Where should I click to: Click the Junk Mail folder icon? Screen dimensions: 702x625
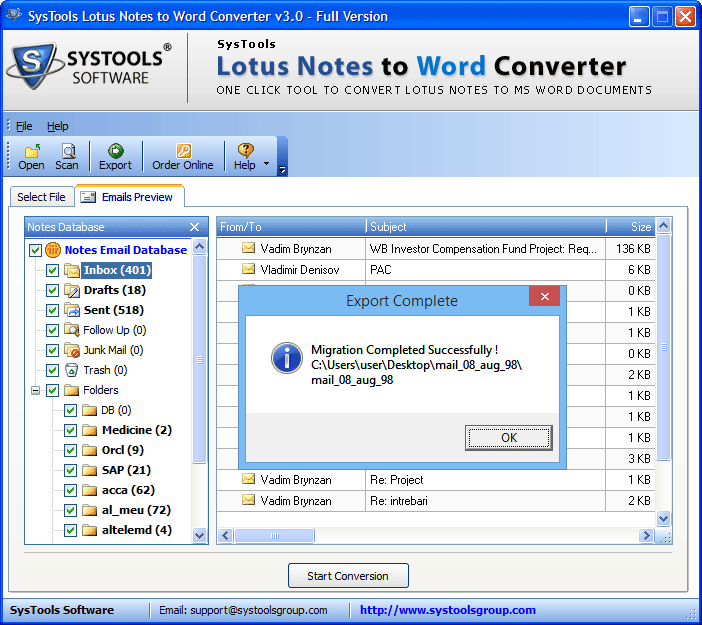72,350
